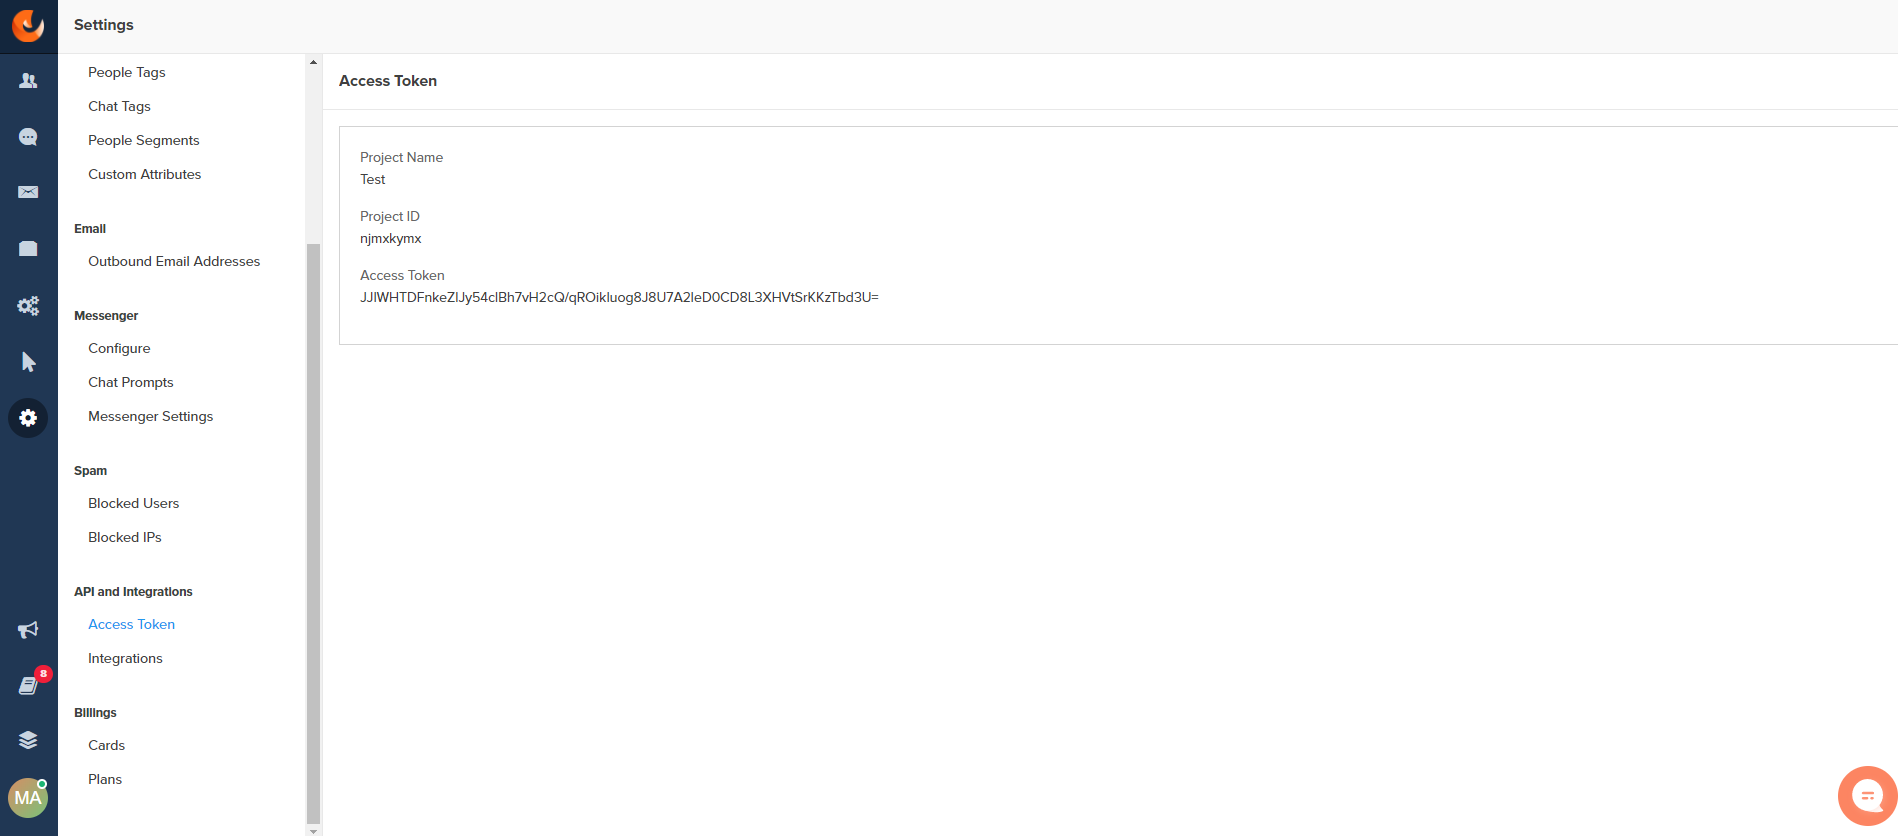1898x836 pixels.
Task: Click the Project ID label
Action: [x=390, y=216]
